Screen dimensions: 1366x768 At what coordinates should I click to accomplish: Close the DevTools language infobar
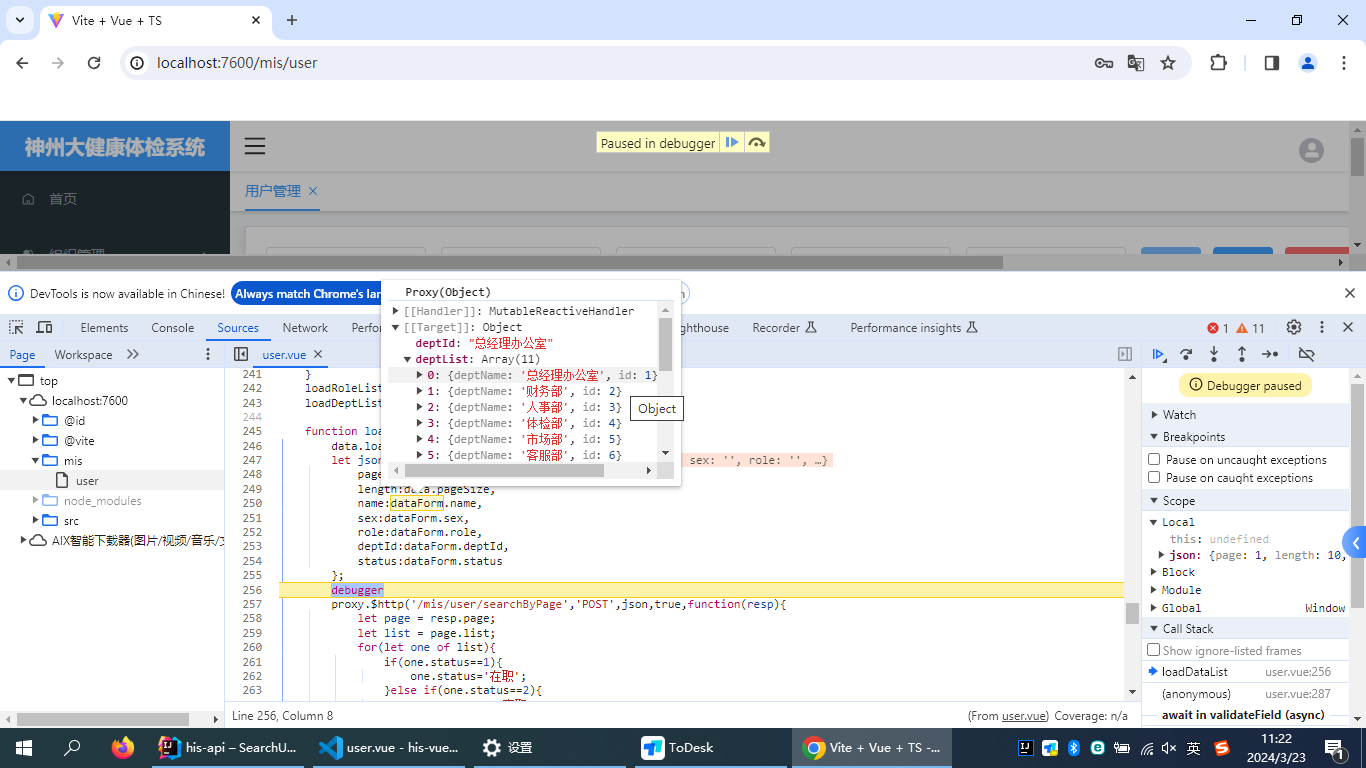coord(1349,293)
